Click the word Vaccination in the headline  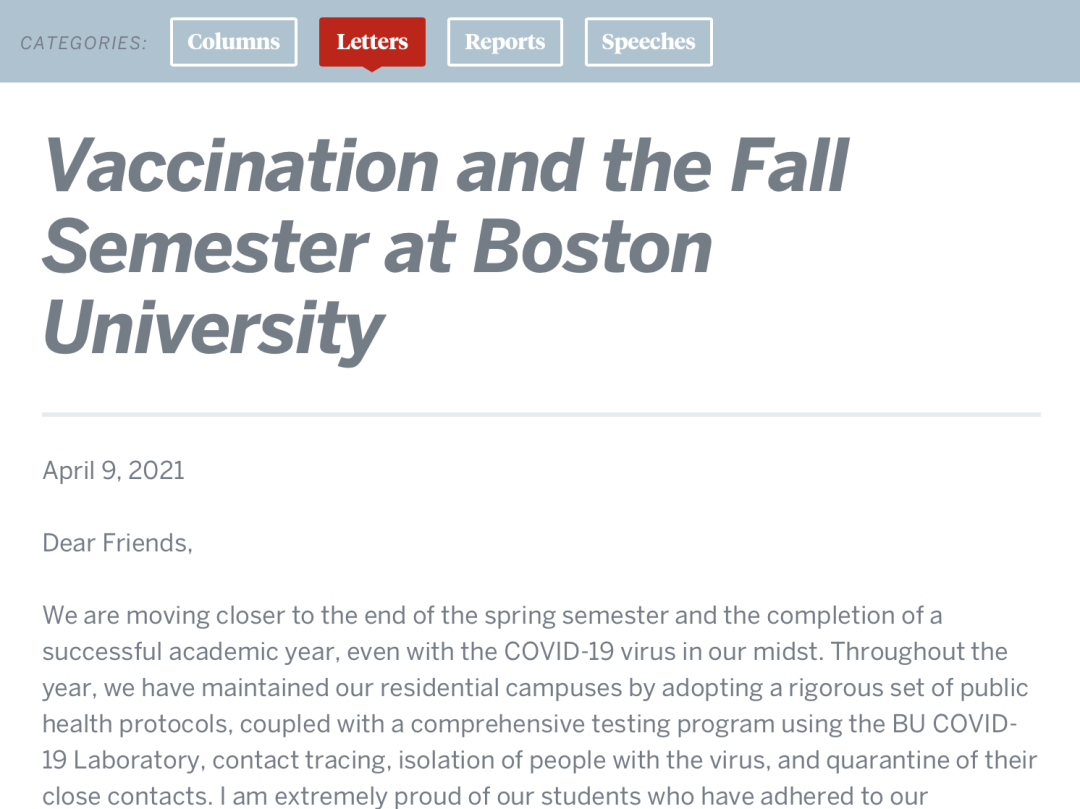(x=242, y=166)
